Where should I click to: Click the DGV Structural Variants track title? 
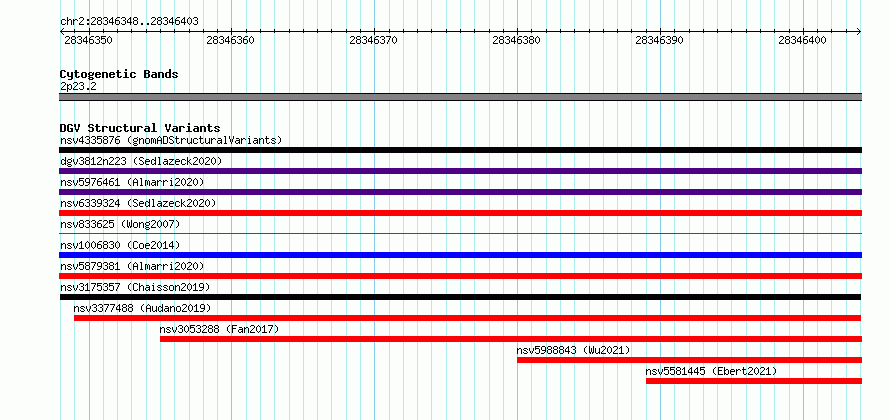140,128
